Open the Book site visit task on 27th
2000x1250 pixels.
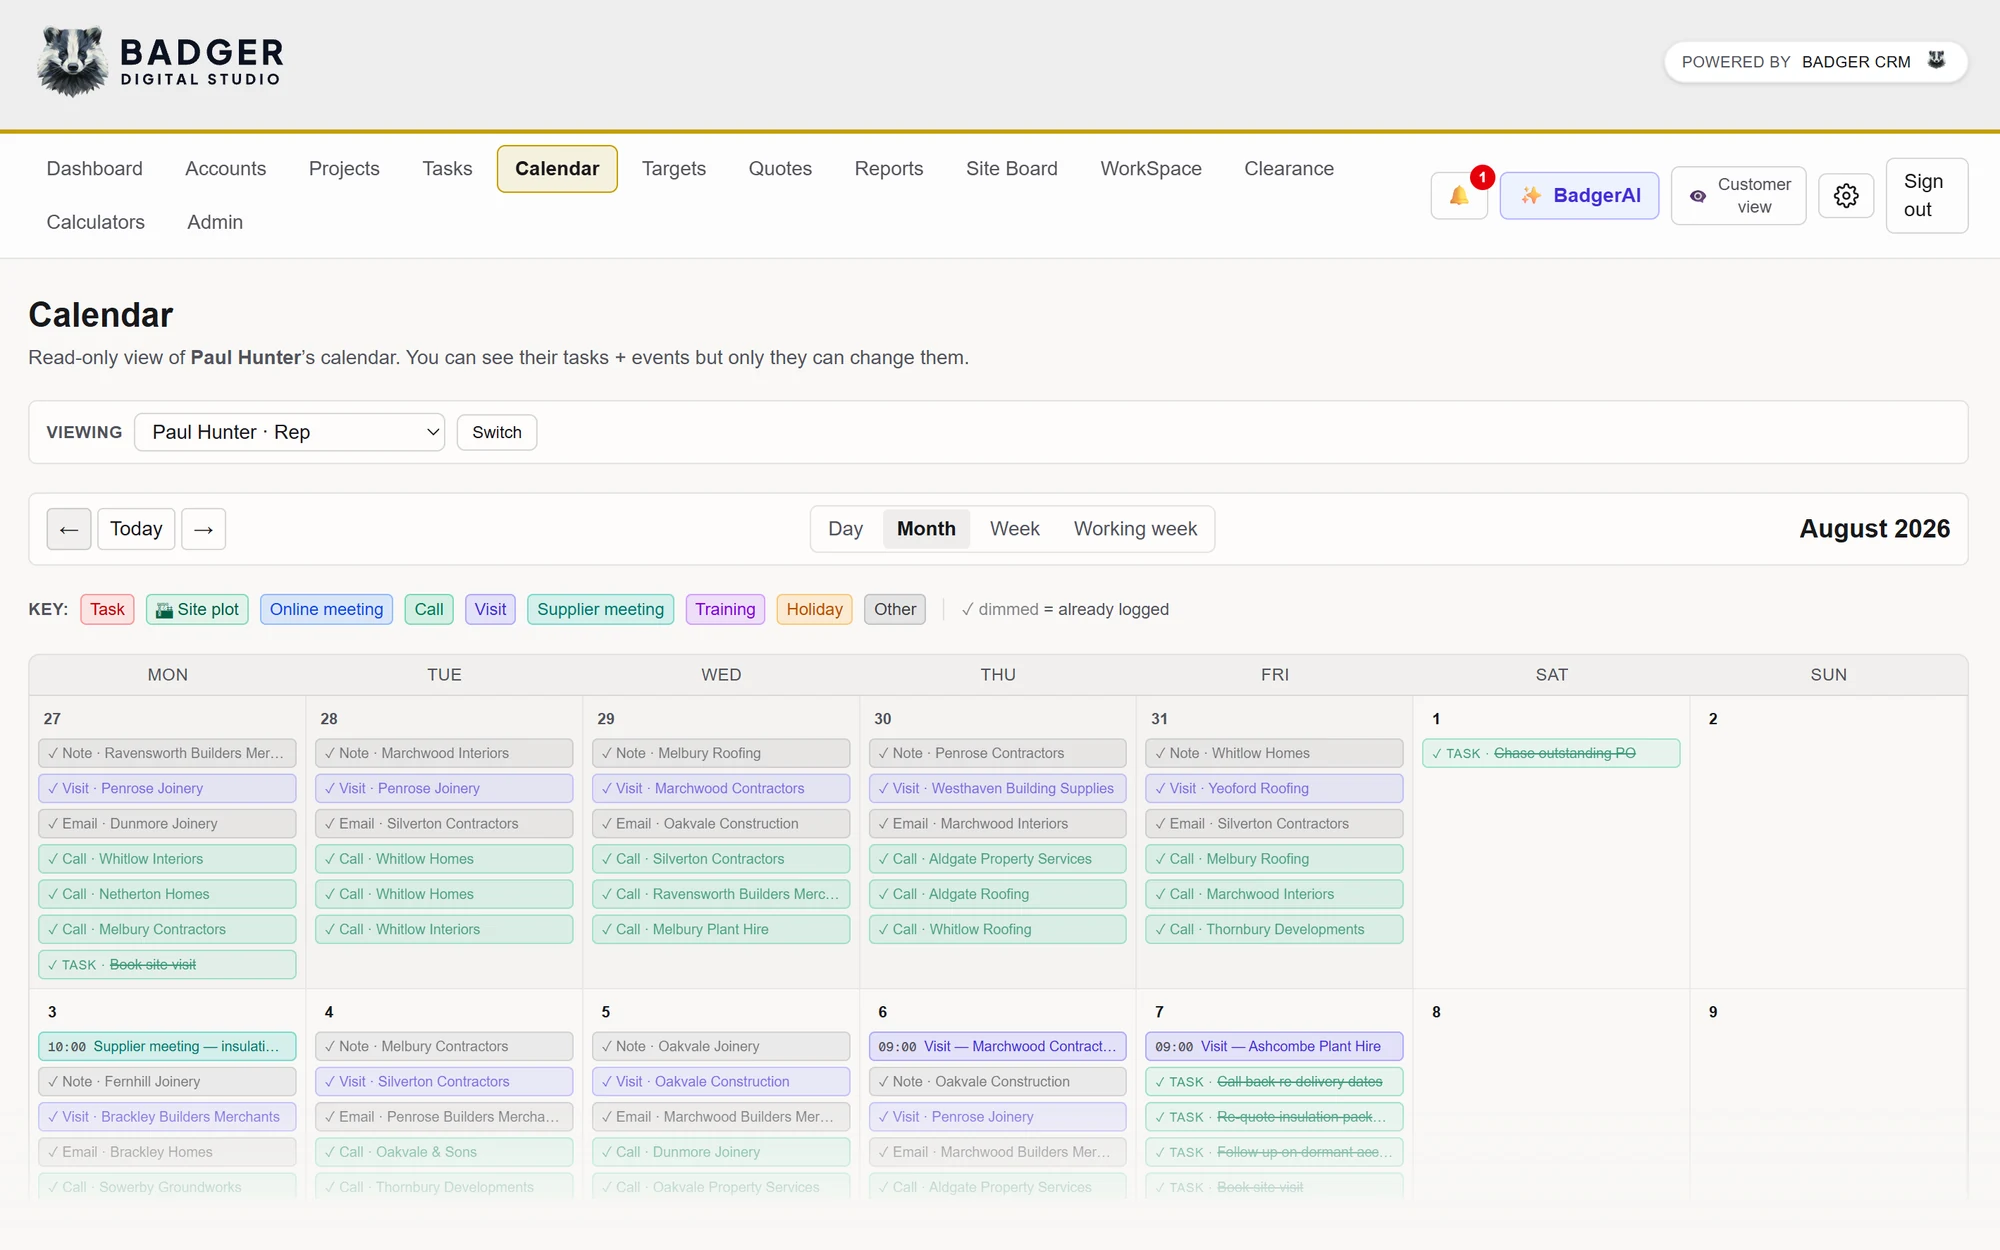click(x=167, y=964)
